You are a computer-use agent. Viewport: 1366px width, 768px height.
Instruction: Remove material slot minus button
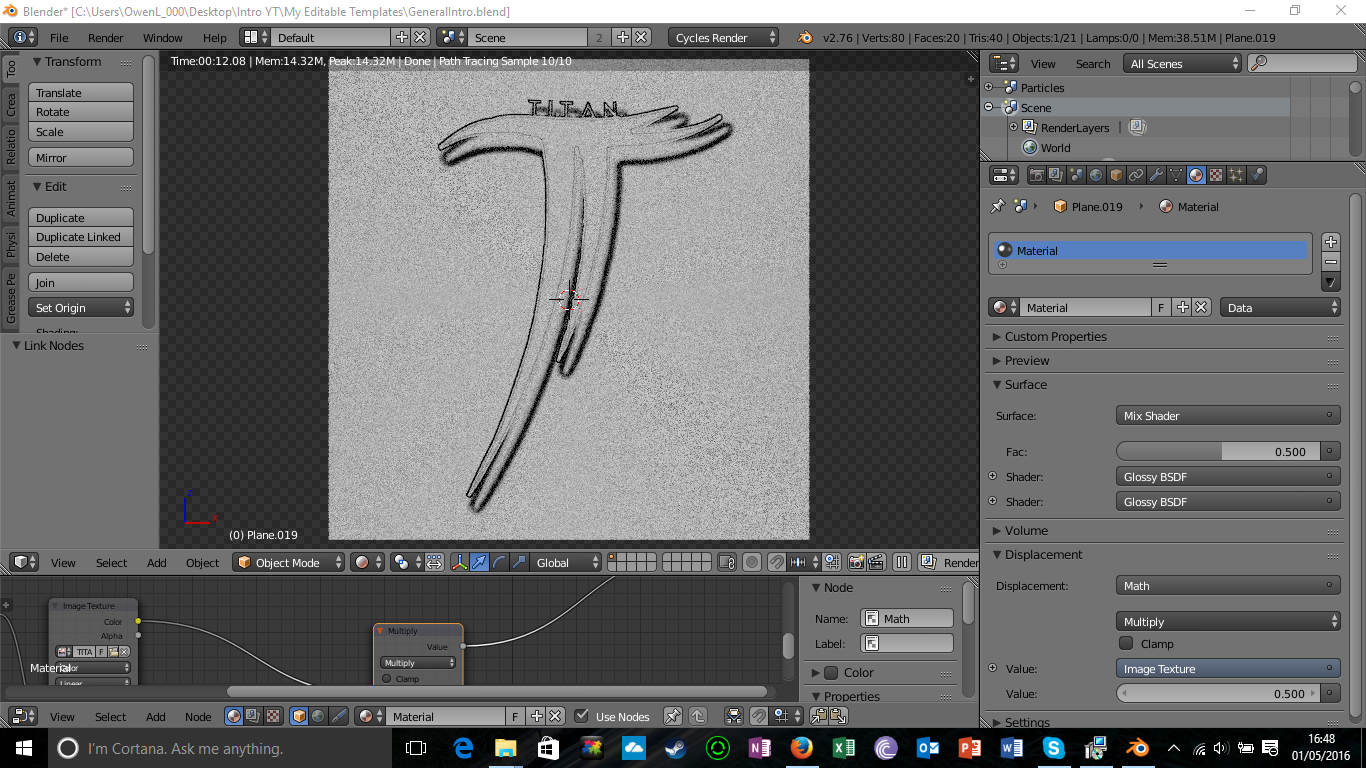click(1330, 262)
